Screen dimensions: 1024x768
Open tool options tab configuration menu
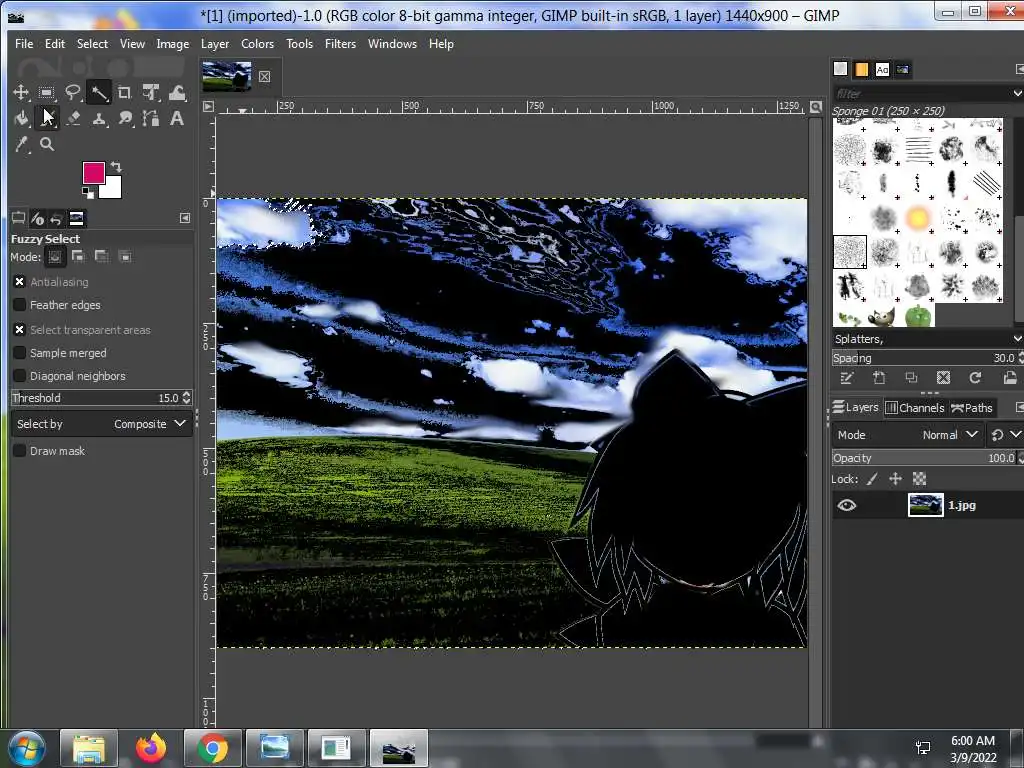(185, 218)
